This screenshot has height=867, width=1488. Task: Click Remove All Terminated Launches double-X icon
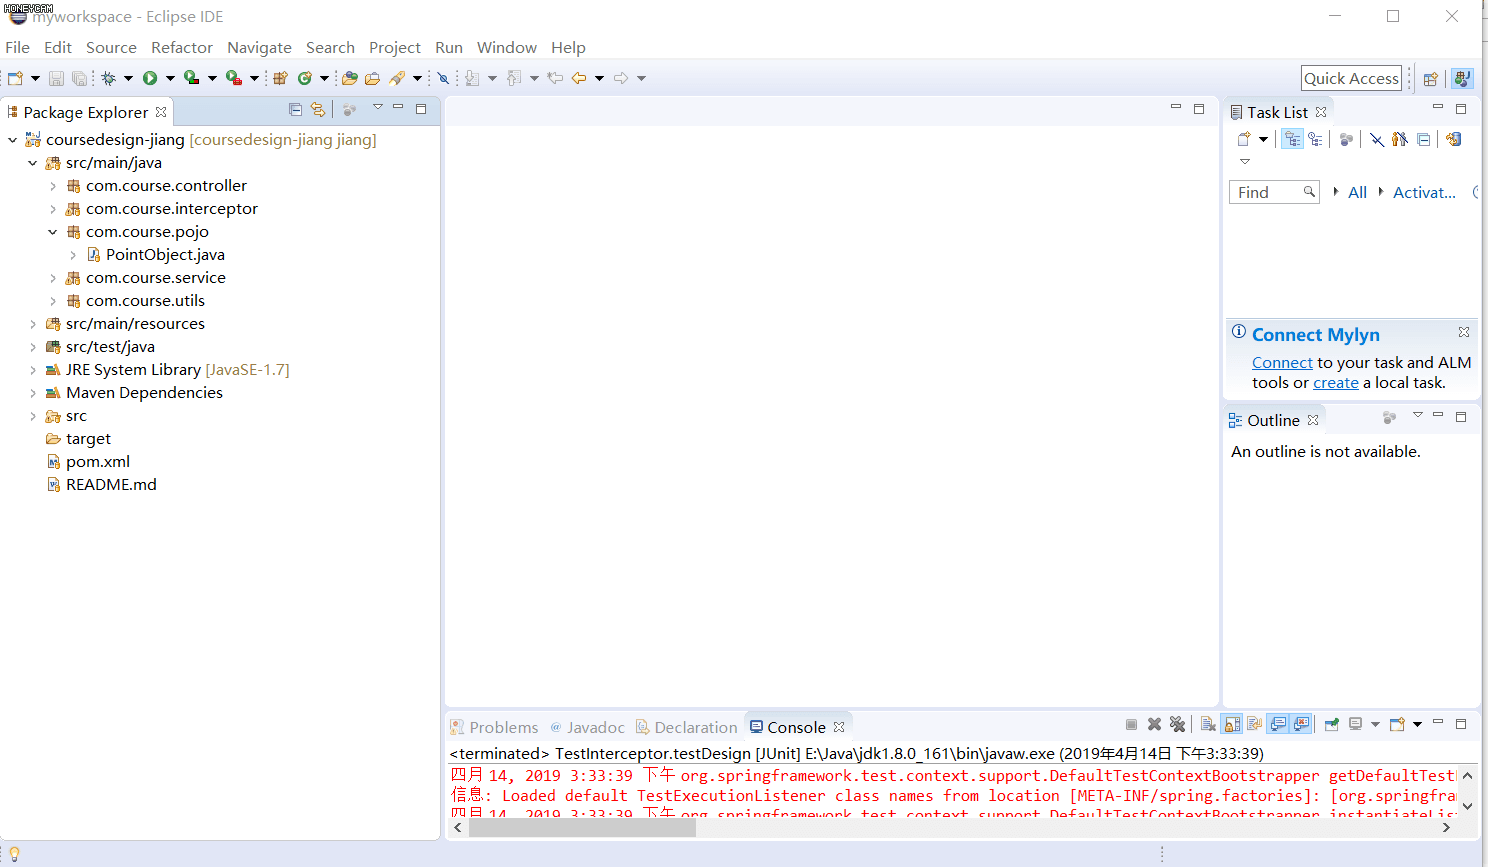(x=1177, y=724)
